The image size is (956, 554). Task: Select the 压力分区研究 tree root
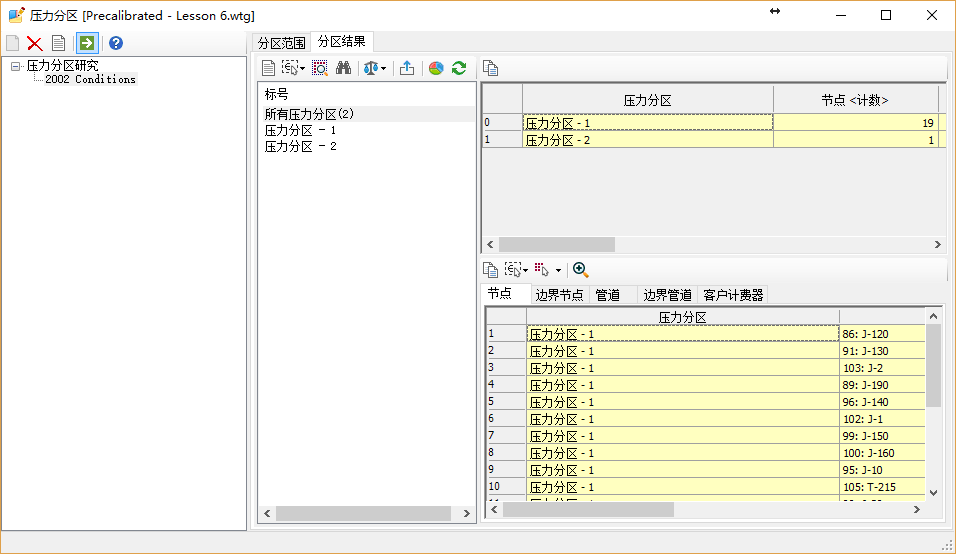point(62,65)
